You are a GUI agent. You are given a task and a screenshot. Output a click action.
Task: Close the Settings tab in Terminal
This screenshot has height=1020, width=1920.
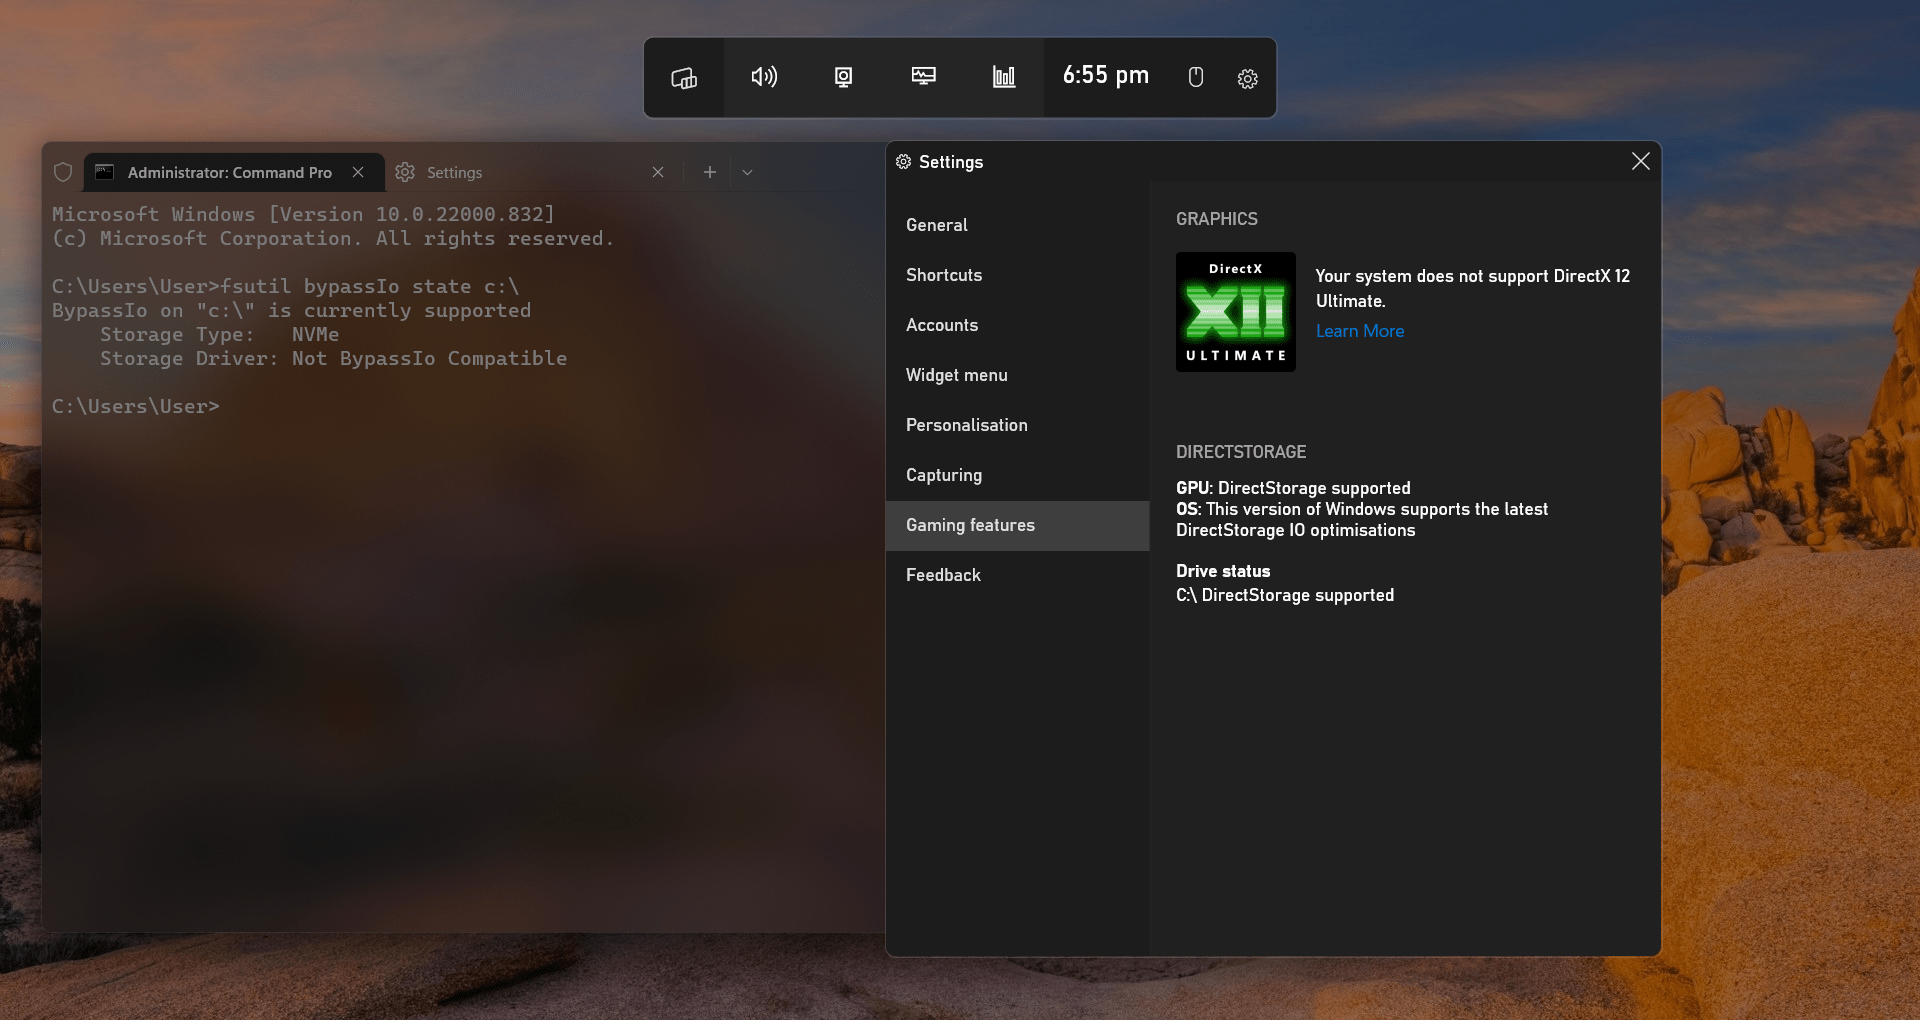tap(658, 172)
